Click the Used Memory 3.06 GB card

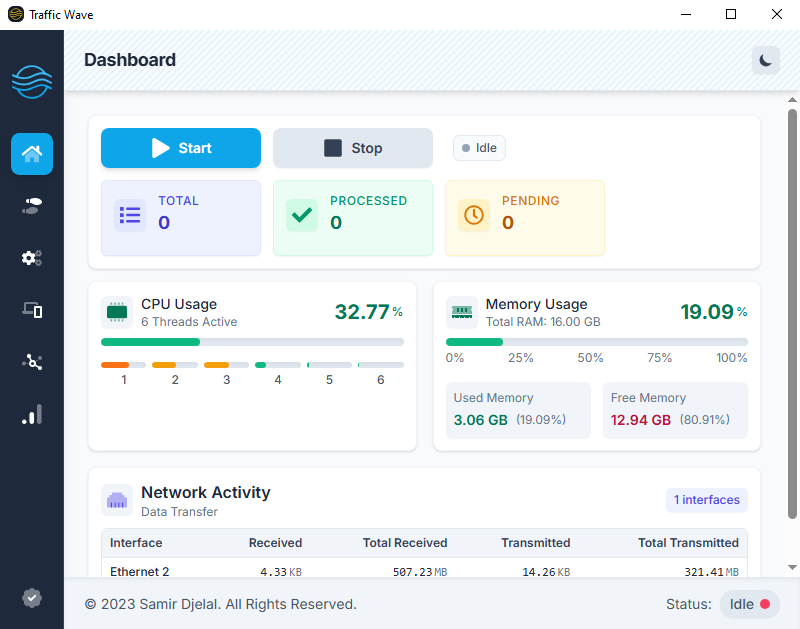point(518,410)
